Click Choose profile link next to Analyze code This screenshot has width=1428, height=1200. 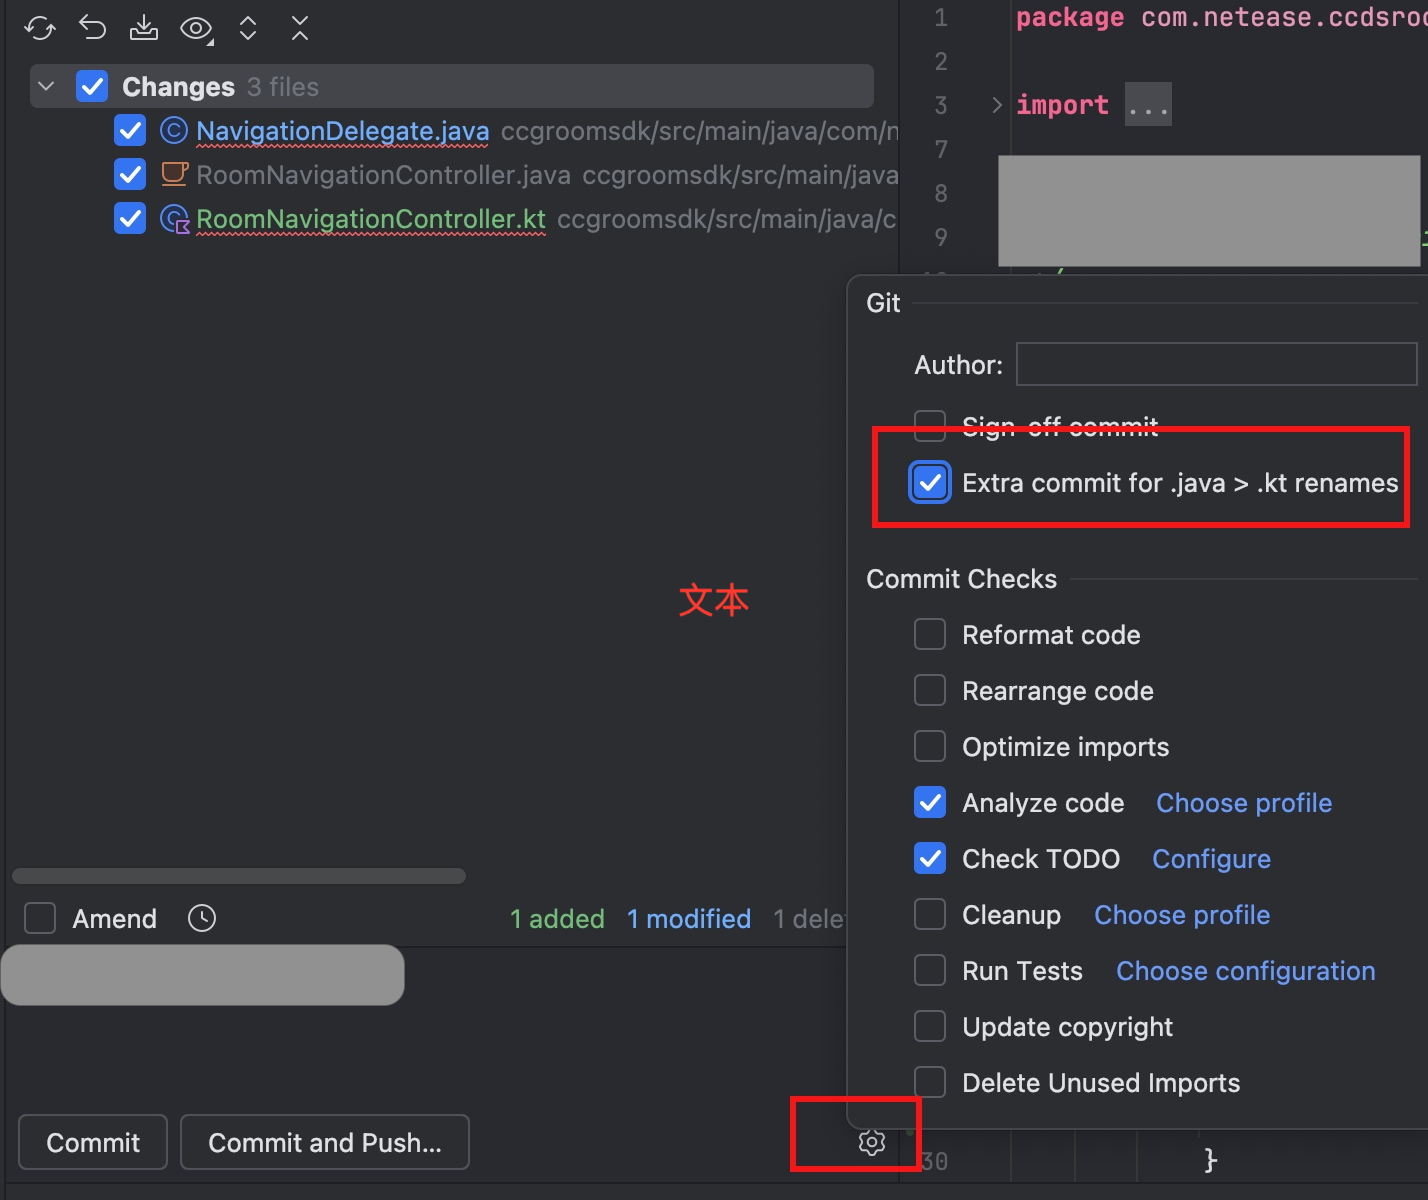pos(1244,803)
